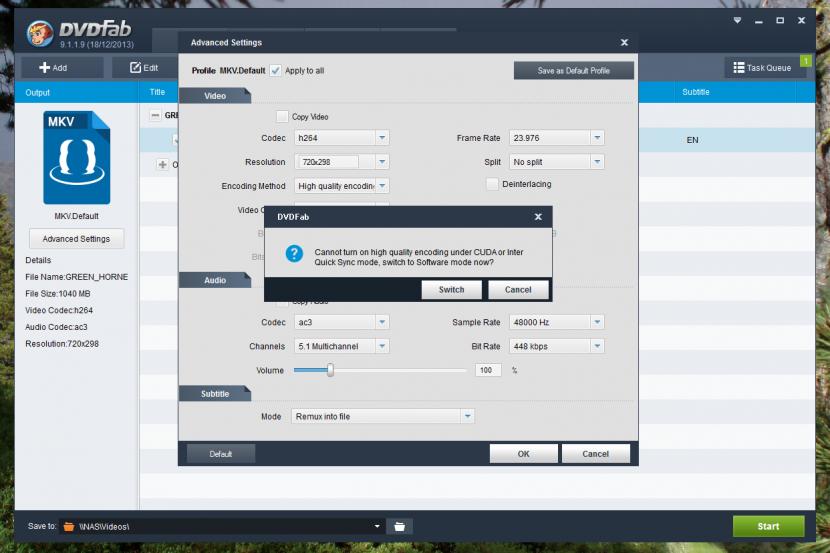The height and width of the screenshot is (553, 830).
Task: Collapse the GRE title row with minus icon
Action: [155, 115]
